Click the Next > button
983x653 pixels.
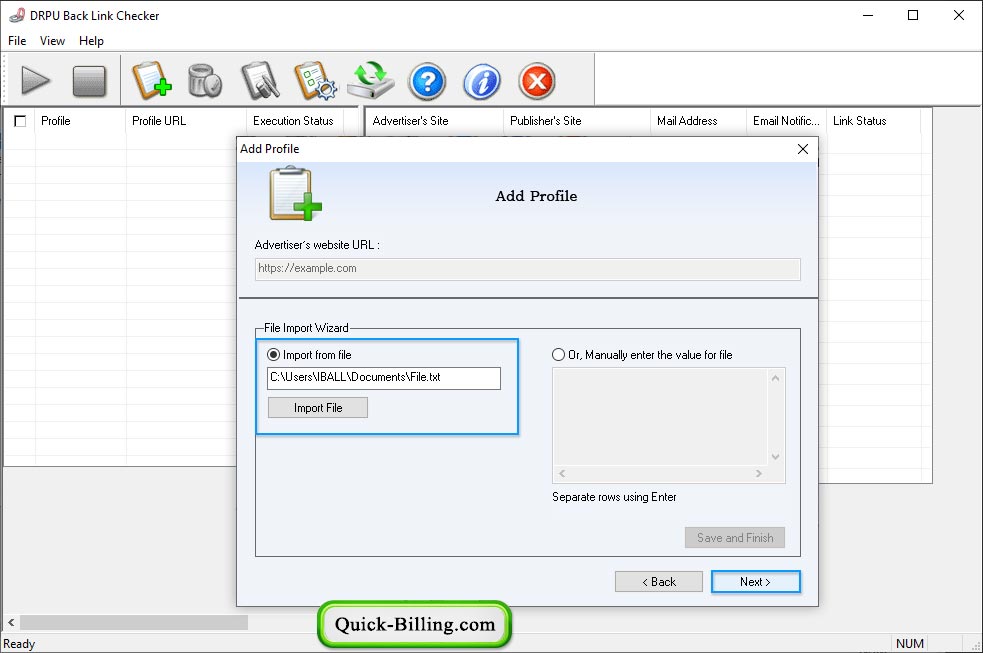coord(755,582)
